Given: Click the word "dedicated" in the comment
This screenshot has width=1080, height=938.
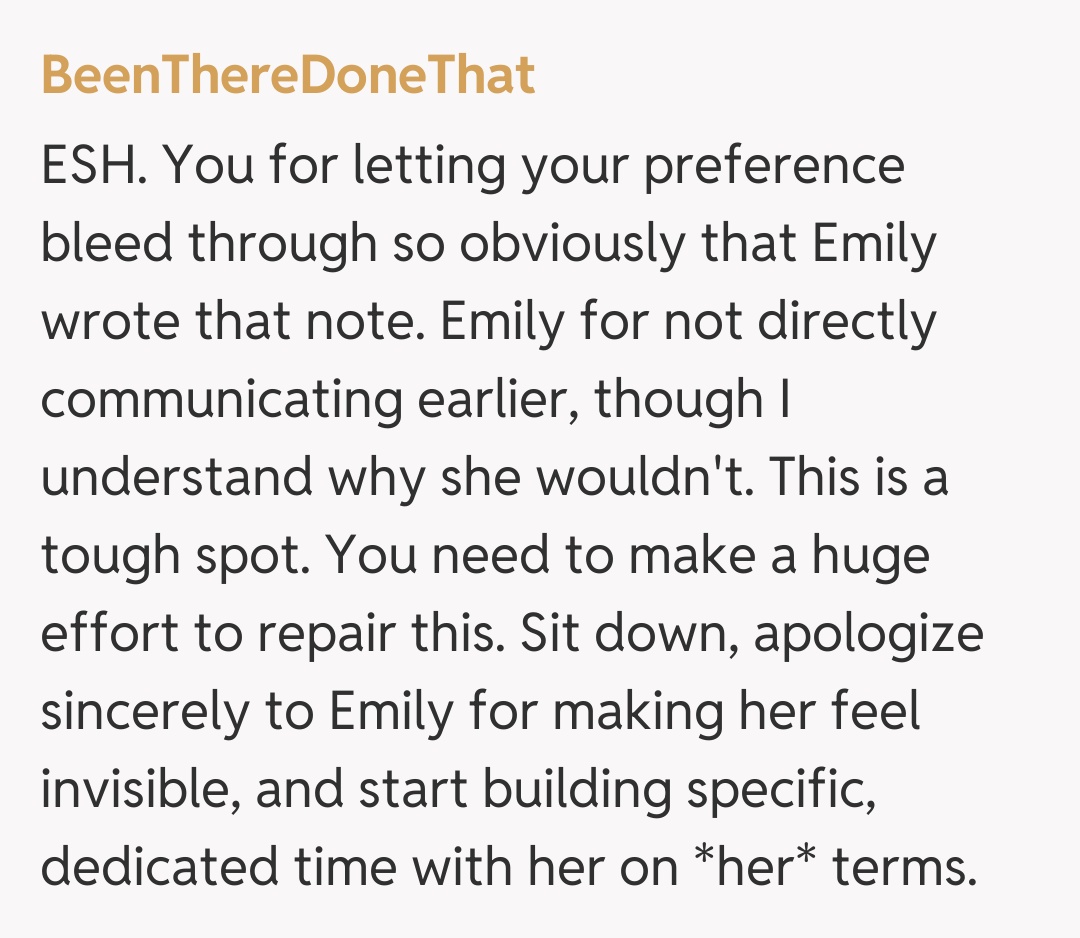Looking at the screenshot, I should (x=159, y=868).
